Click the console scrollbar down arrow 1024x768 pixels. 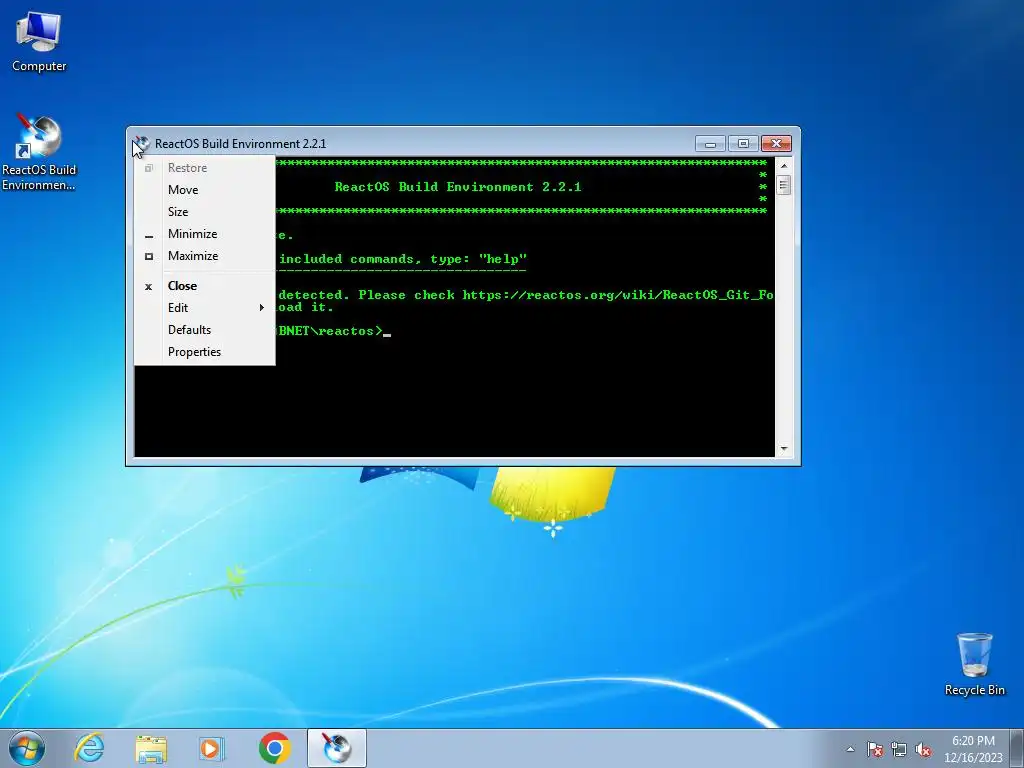784,449
